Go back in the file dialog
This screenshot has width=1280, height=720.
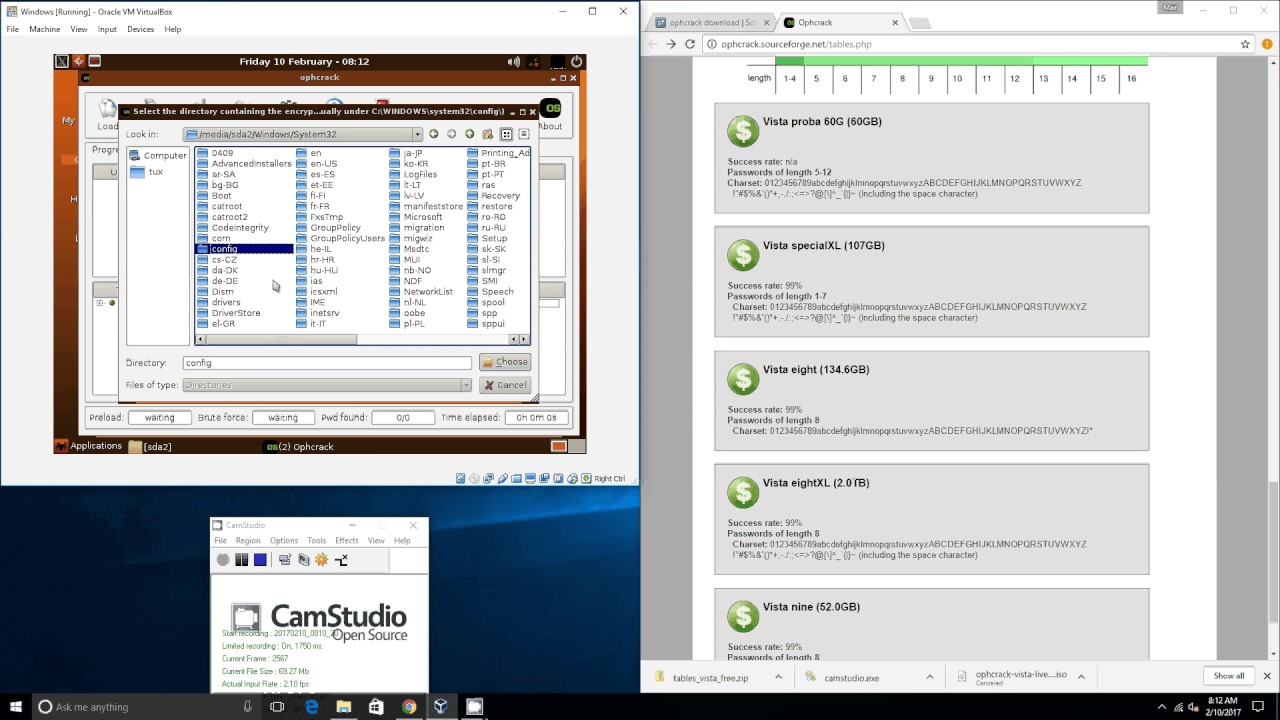pyautogui.click(x=433, y=134)
